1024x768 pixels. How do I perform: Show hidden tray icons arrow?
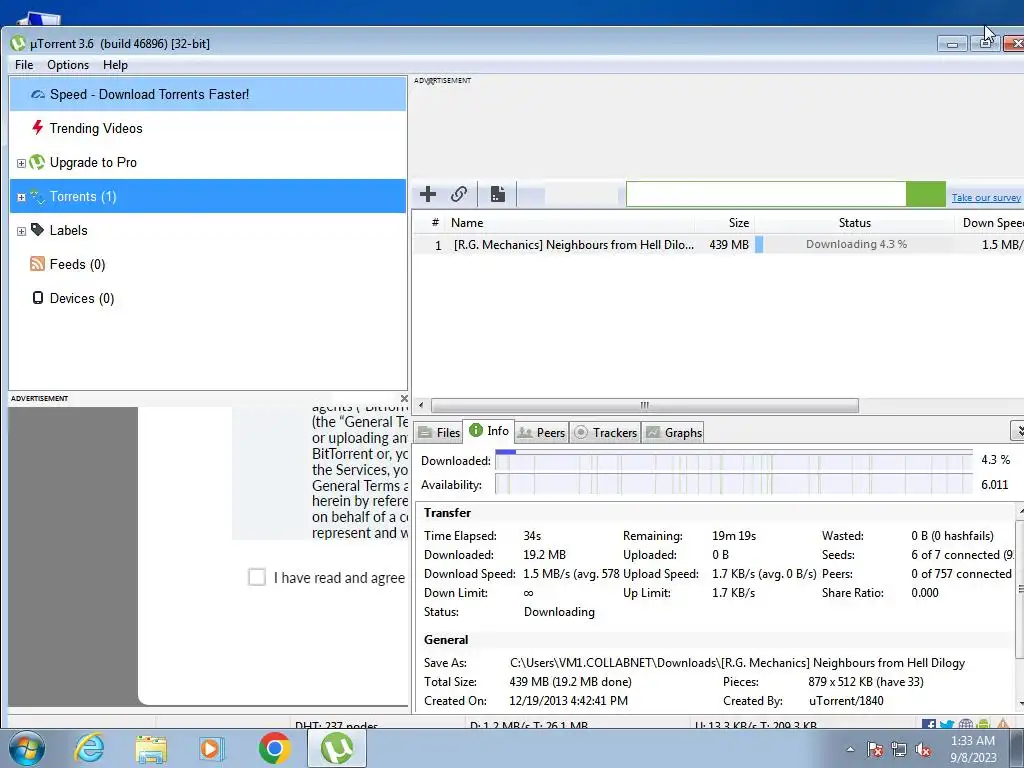tap(850, 749)
